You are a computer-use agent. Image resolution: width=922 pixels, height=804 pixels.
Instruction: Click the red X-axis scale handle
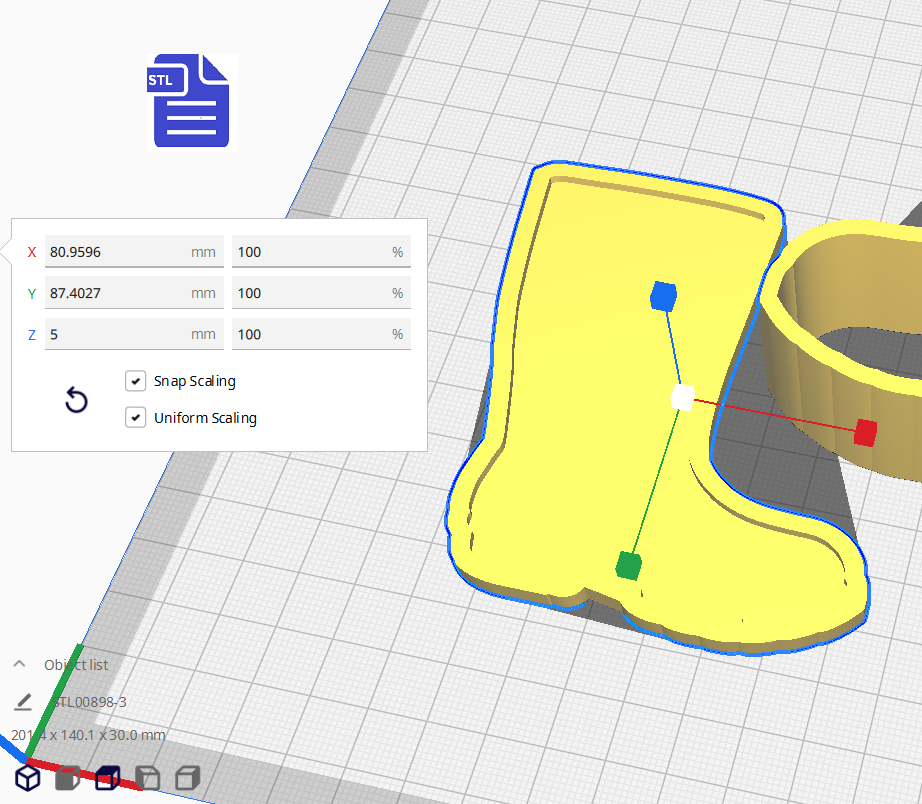(x=865, y=432)
